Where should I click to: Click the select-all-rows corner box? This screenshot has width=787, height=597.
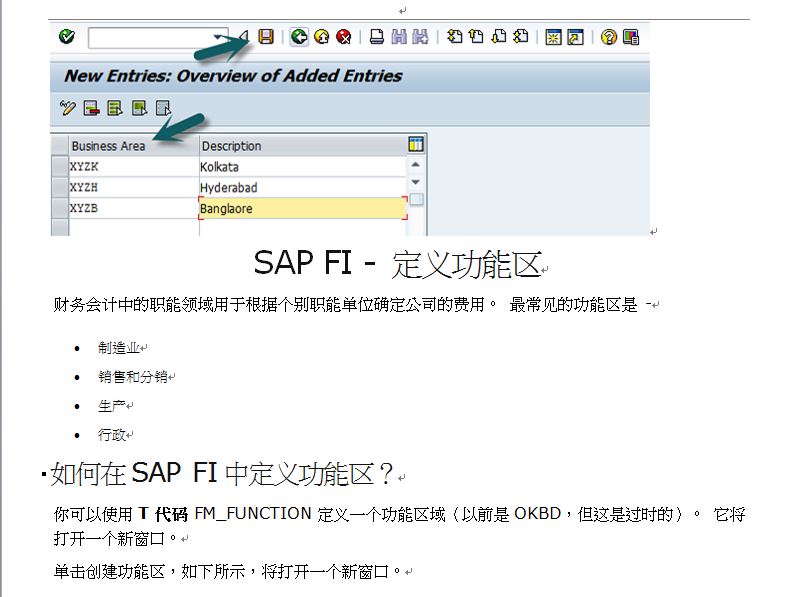tap(60, 146)
